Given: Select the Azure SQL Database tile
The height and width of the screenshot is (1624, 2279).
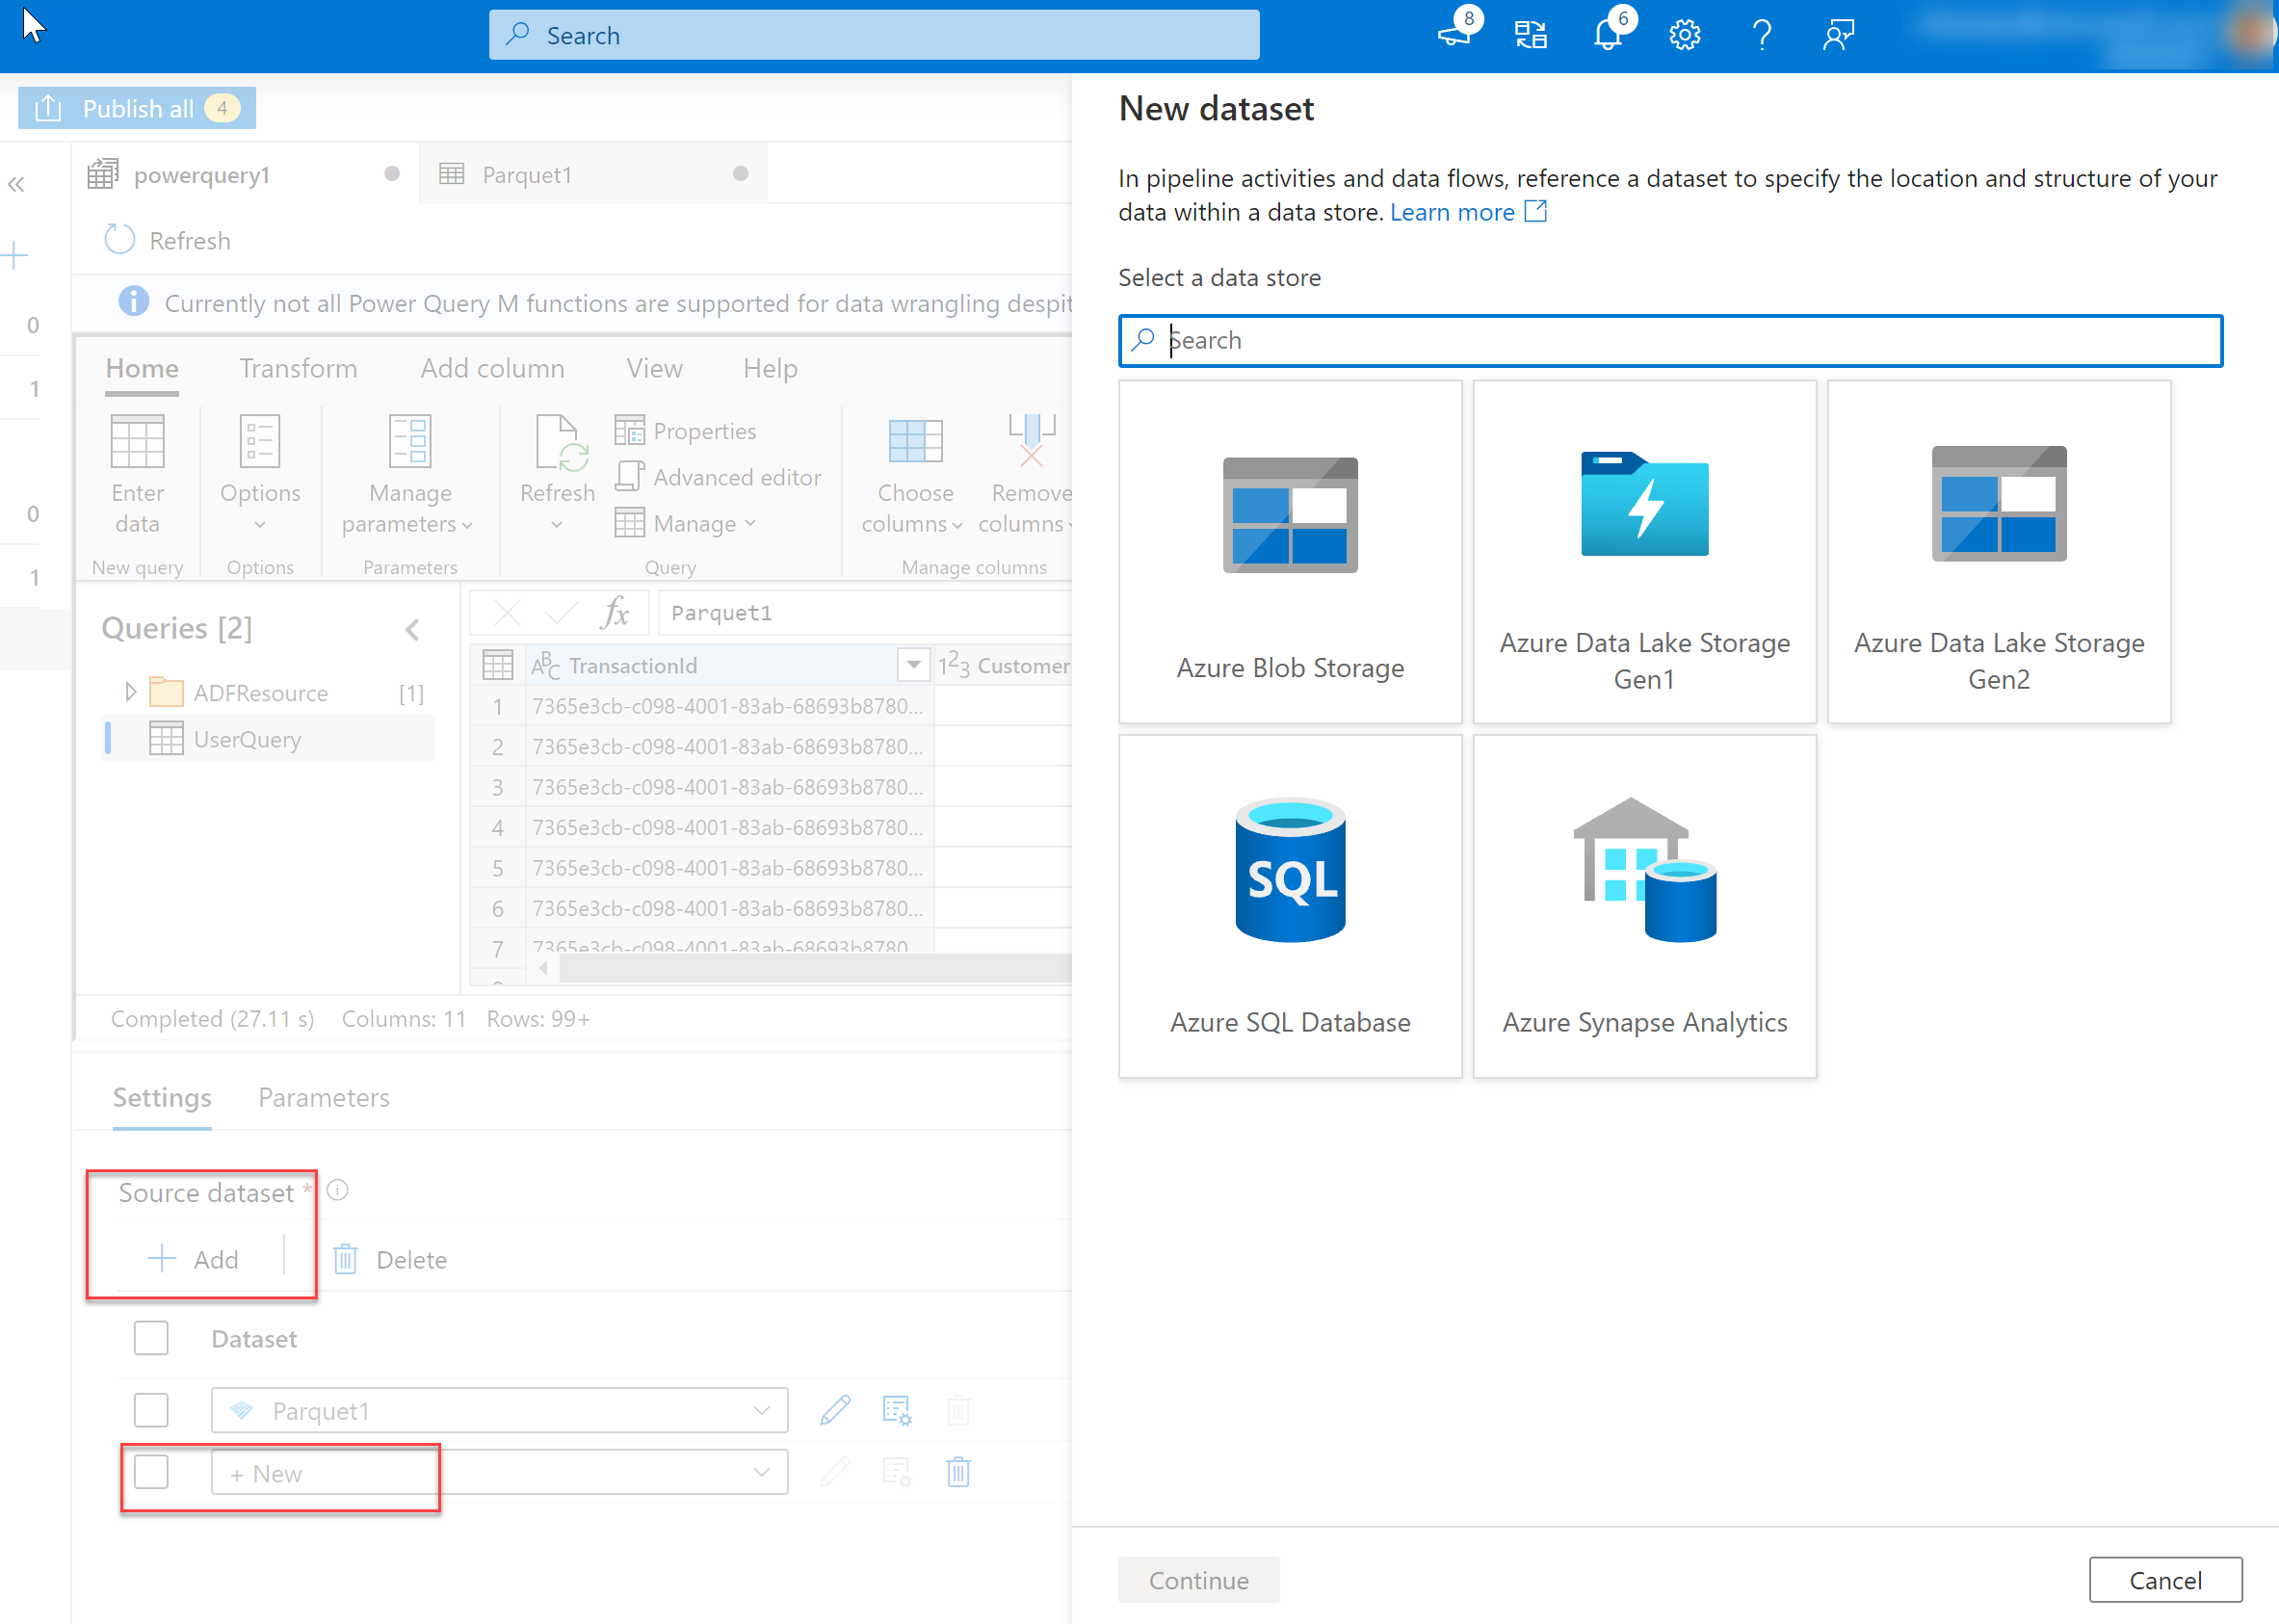Looking at the screenshot, I should pyautogui.click(x=1289, y=905).
